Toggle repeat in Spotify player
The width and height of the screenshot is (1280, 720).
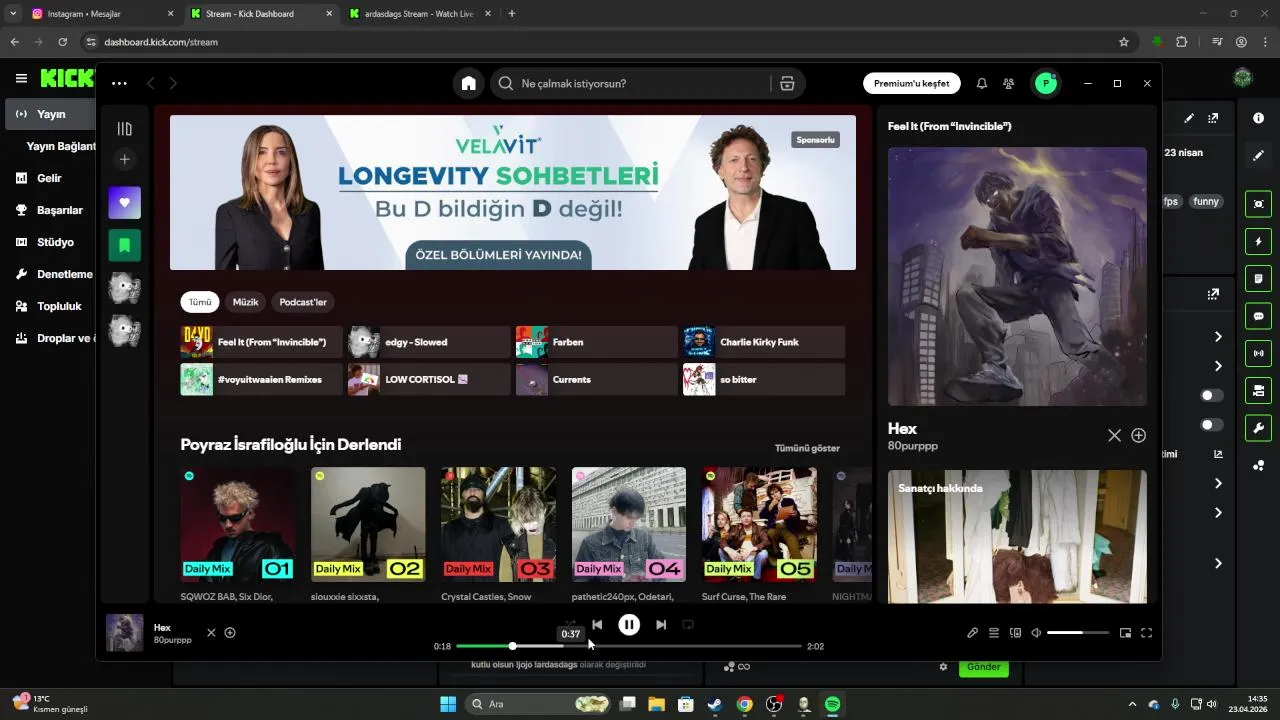pos(688,625)
